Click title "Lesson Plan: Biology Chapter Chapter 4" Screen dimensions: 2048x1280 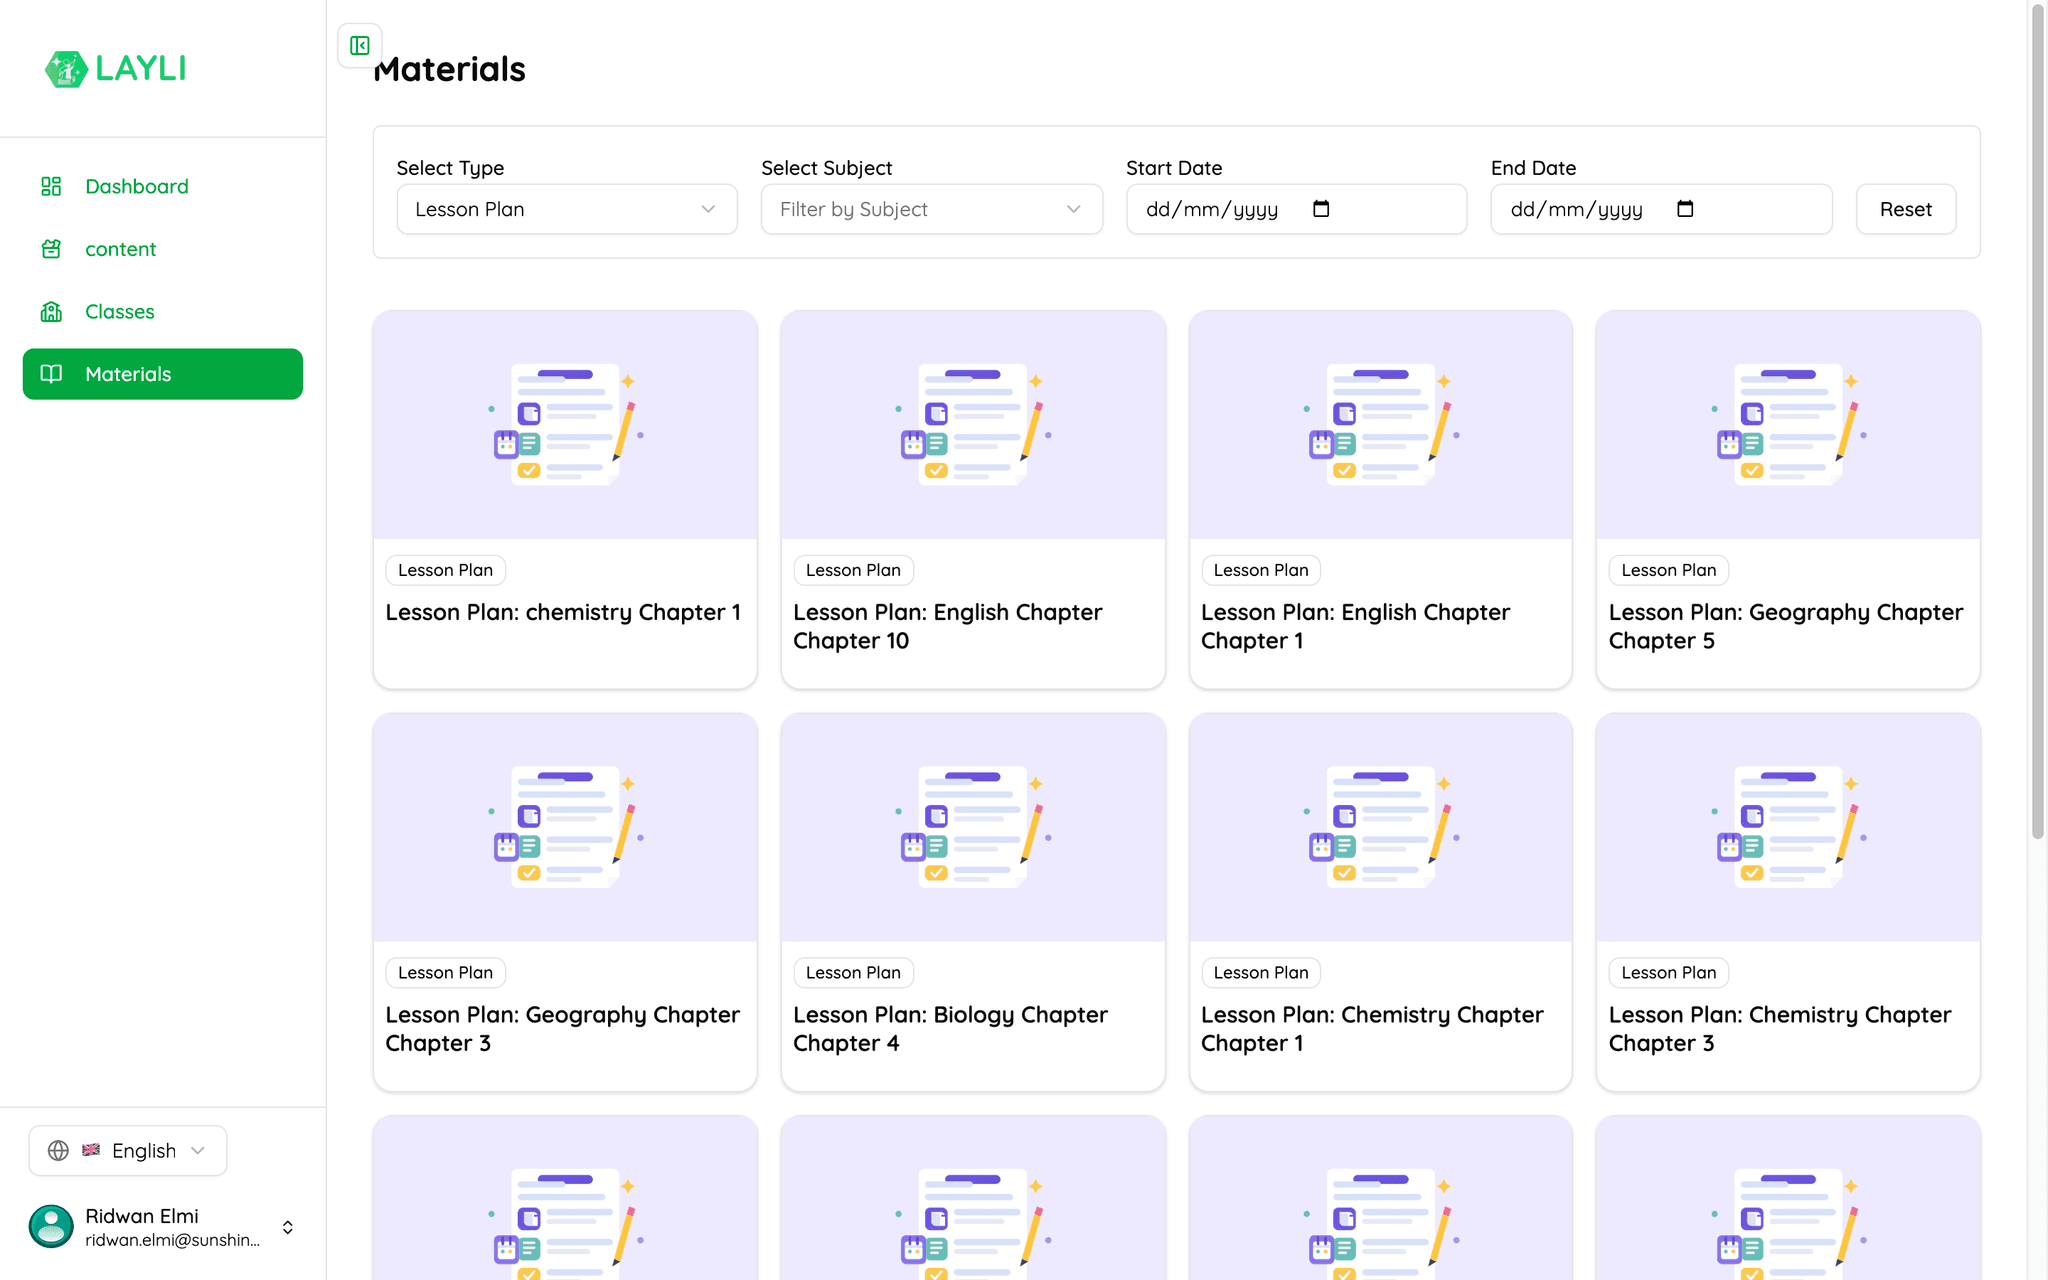951,1029
